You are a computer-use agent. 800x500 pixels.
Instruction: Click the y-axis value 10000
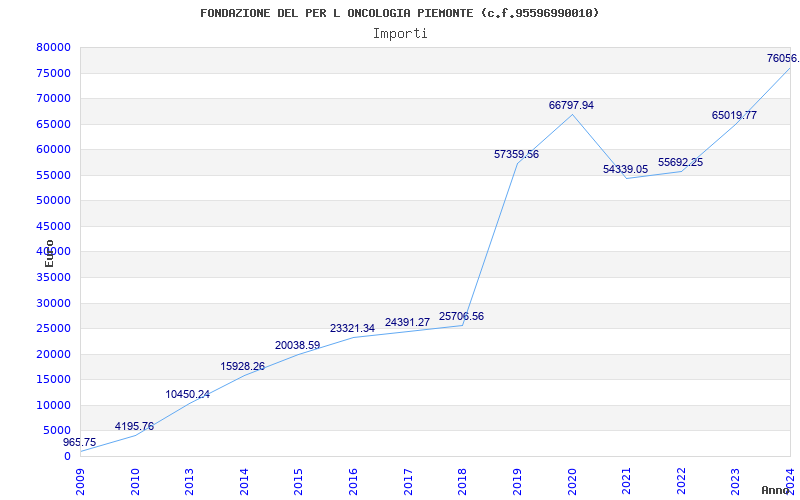tap(53, 405)
